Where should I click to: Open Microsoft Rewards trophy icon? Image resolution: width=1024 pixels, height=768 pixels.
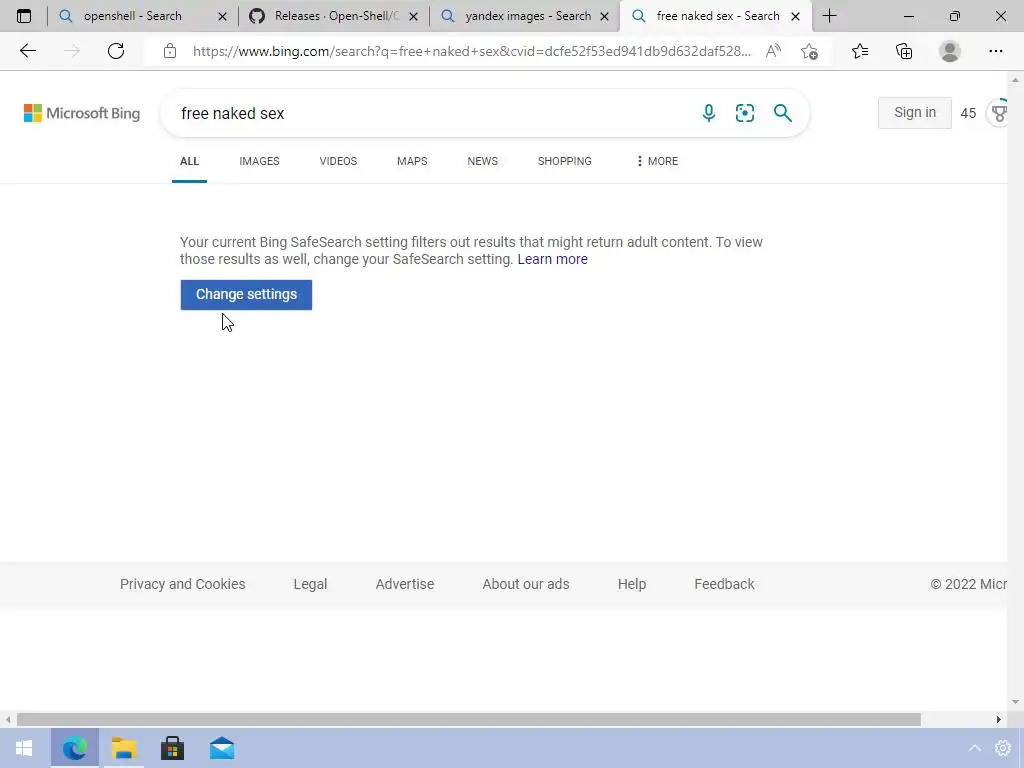(999, 113)
